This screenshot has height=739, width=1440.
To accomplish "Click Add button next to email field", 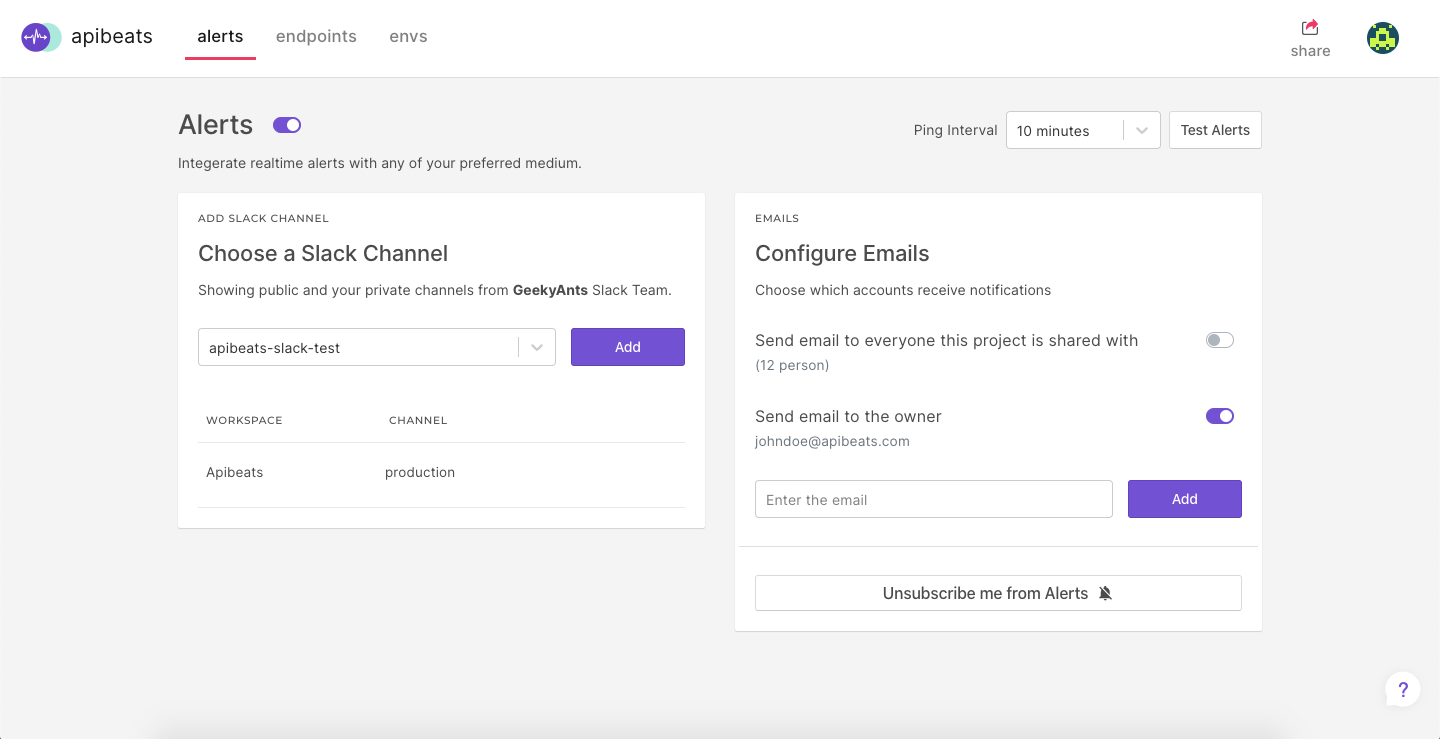I will click(1184, 499).
